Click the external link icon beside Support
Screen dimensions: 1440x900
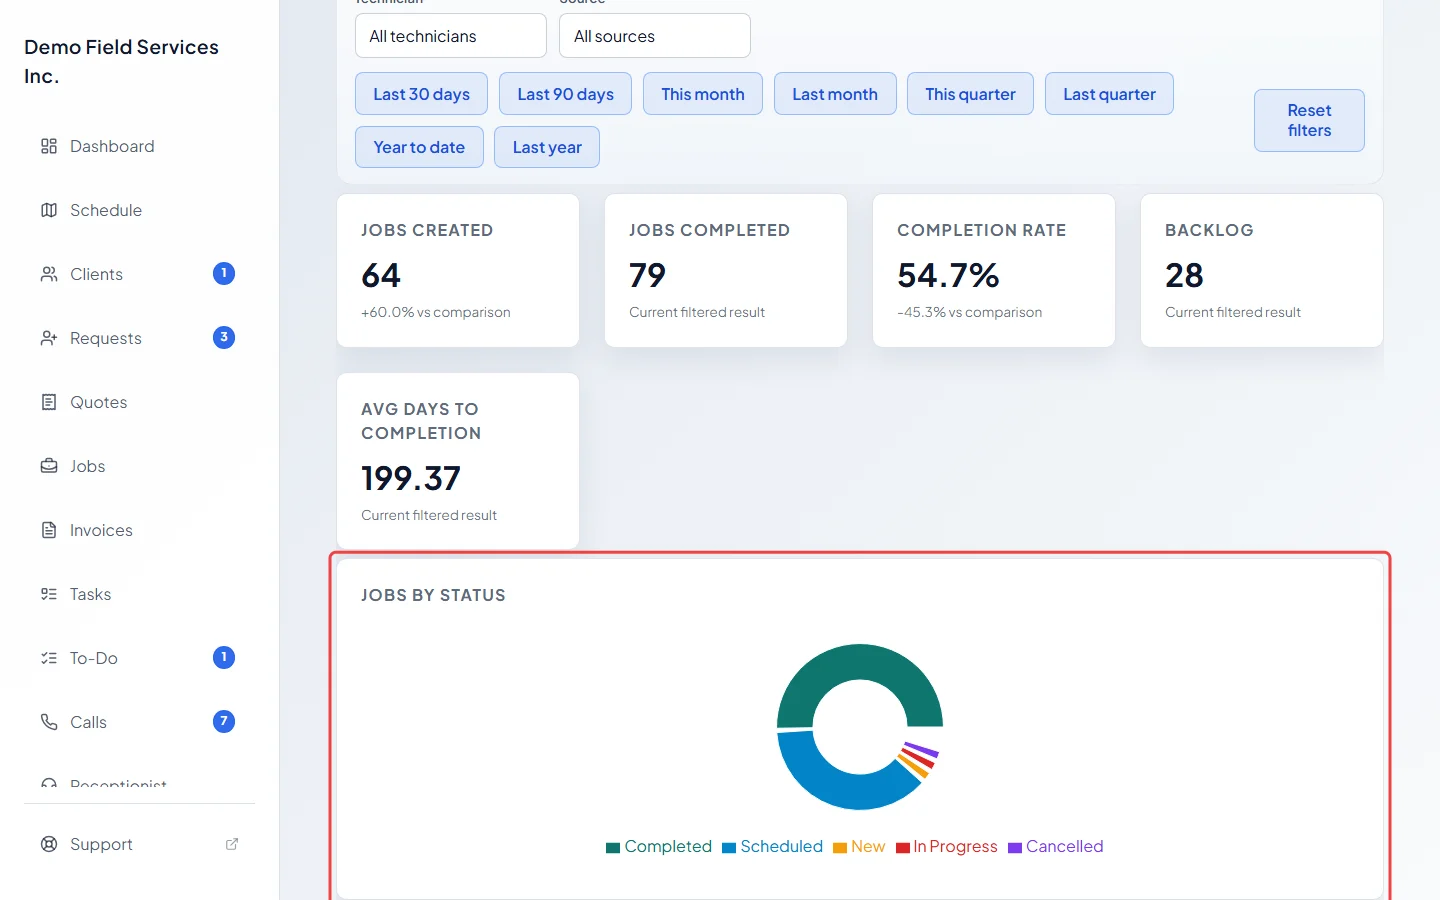pyautogui.click(x=232, y=844)
